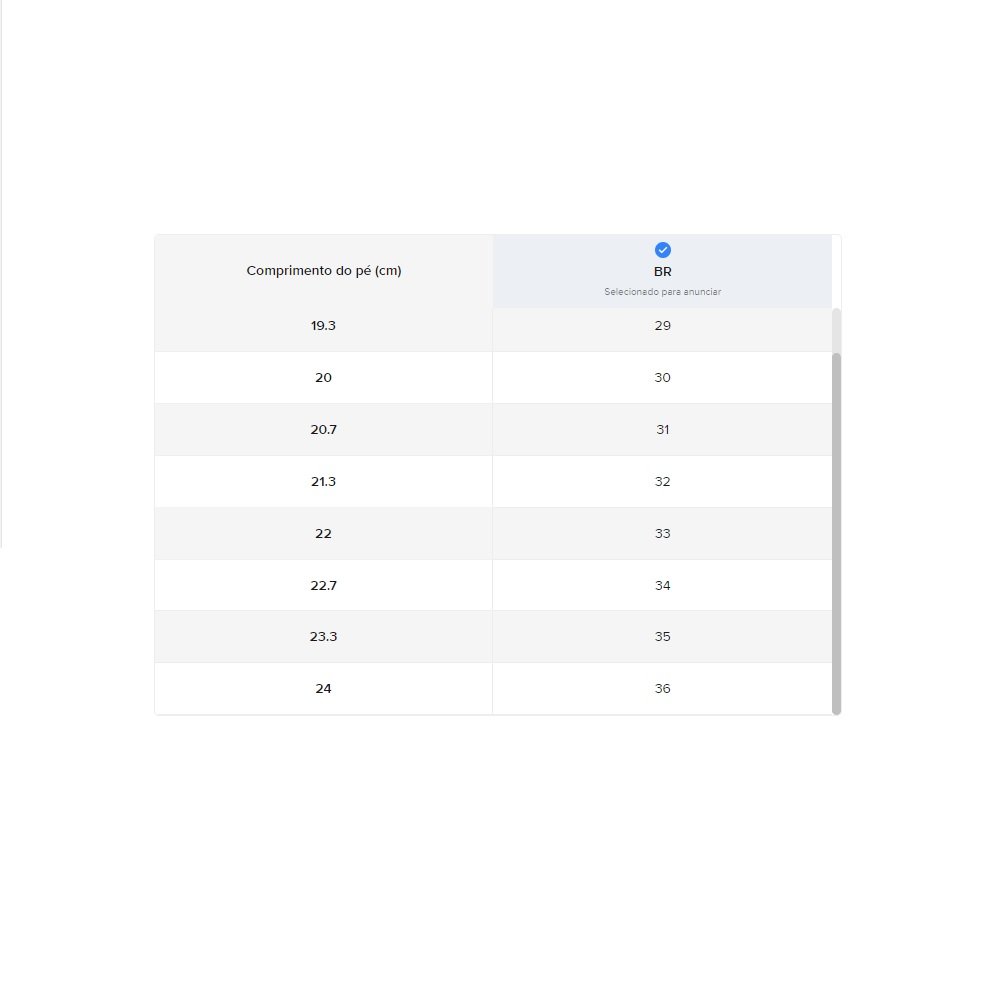Click the blue checkmark above BR
1000x1000 pixels.
tap(662, 250)
